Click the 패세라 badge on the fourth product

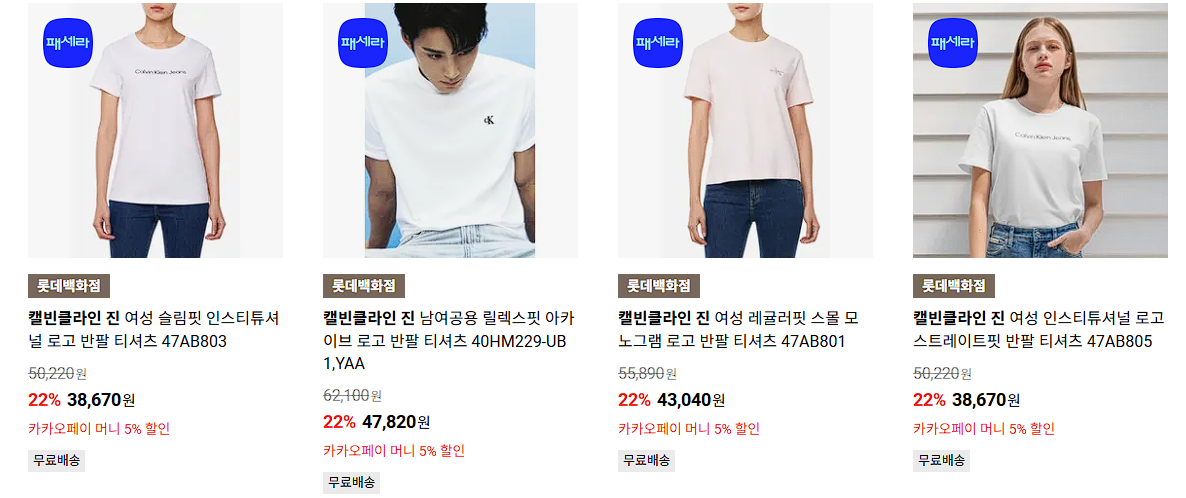click(953, 43)
